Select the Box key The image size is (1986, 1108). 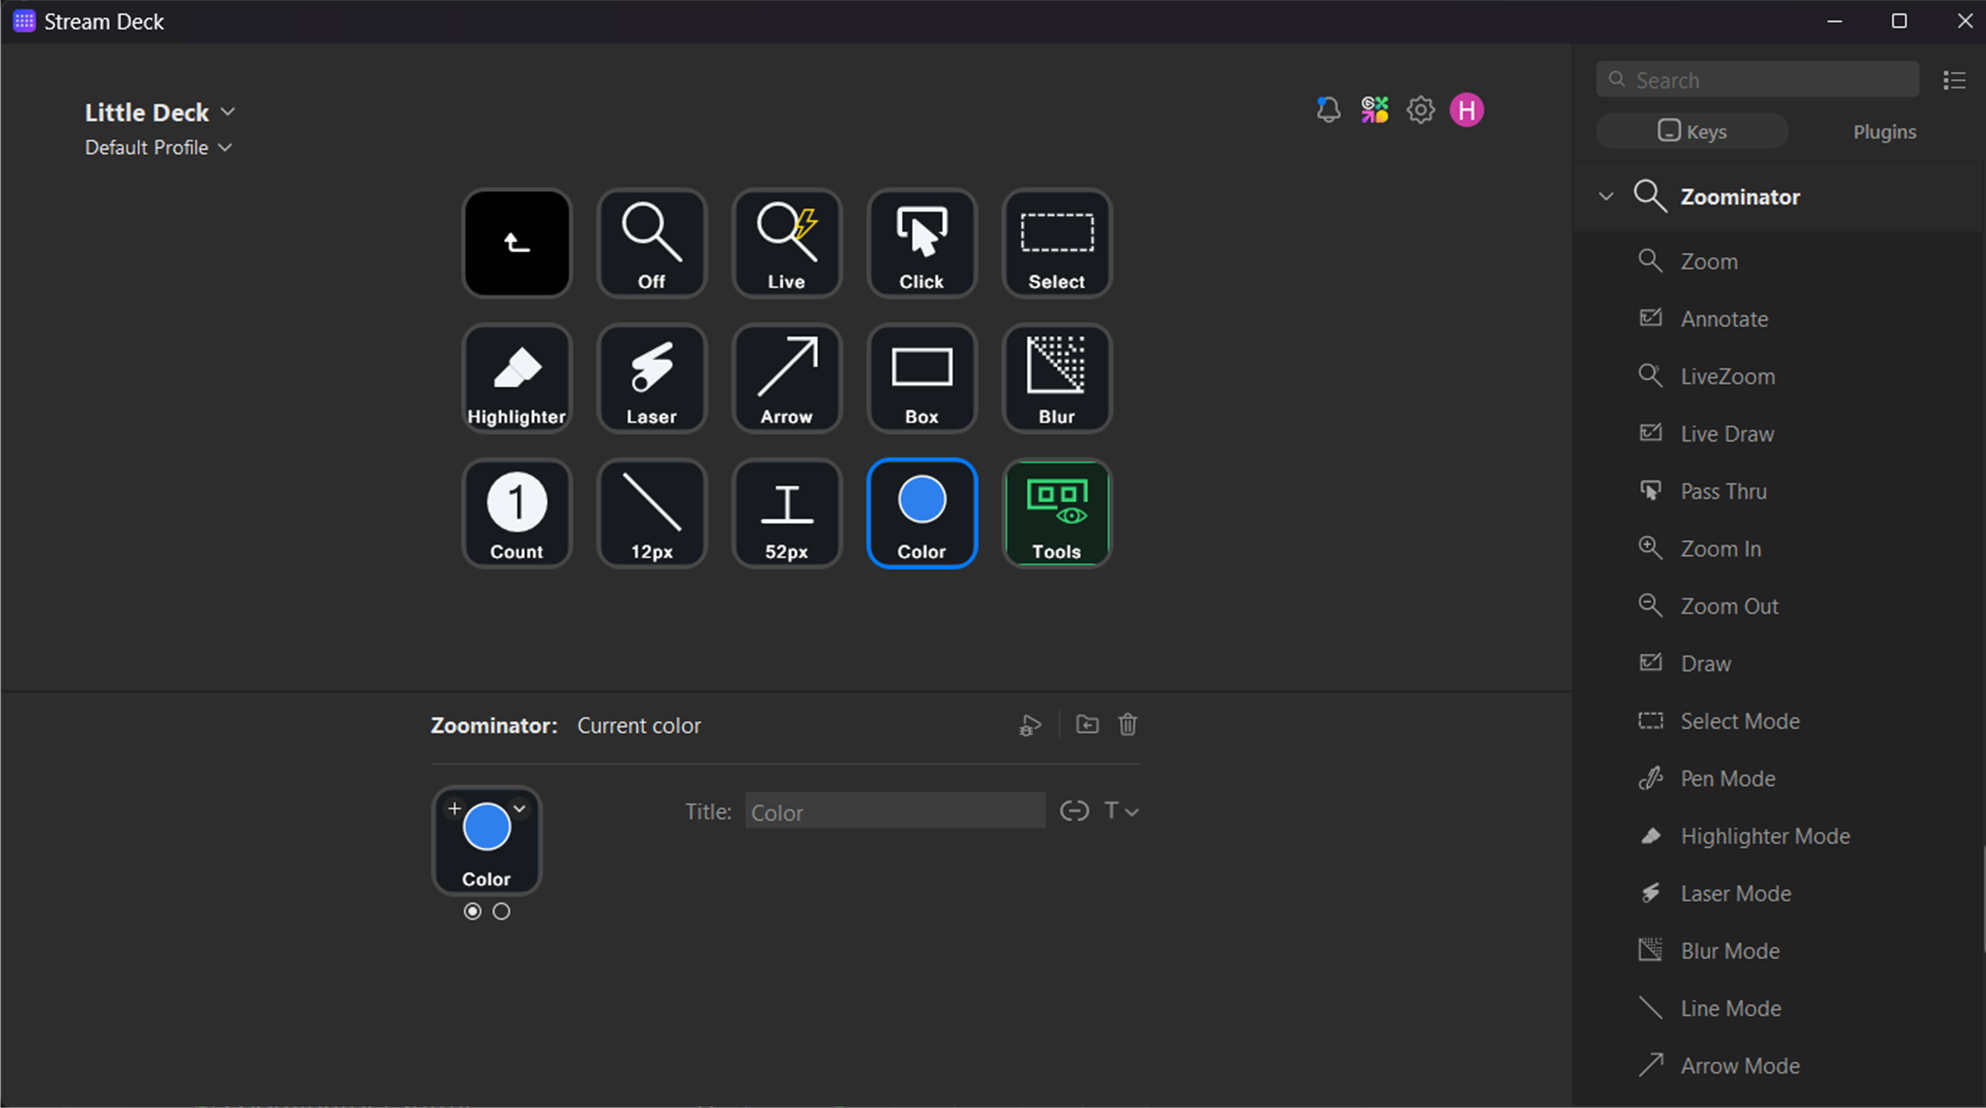[921, 378]
